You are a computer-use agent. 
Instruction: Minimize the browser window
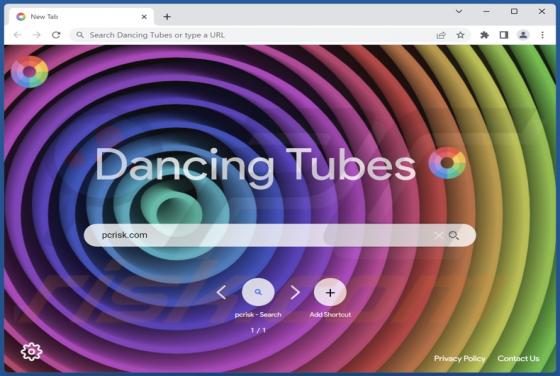[x=486, y=12]
